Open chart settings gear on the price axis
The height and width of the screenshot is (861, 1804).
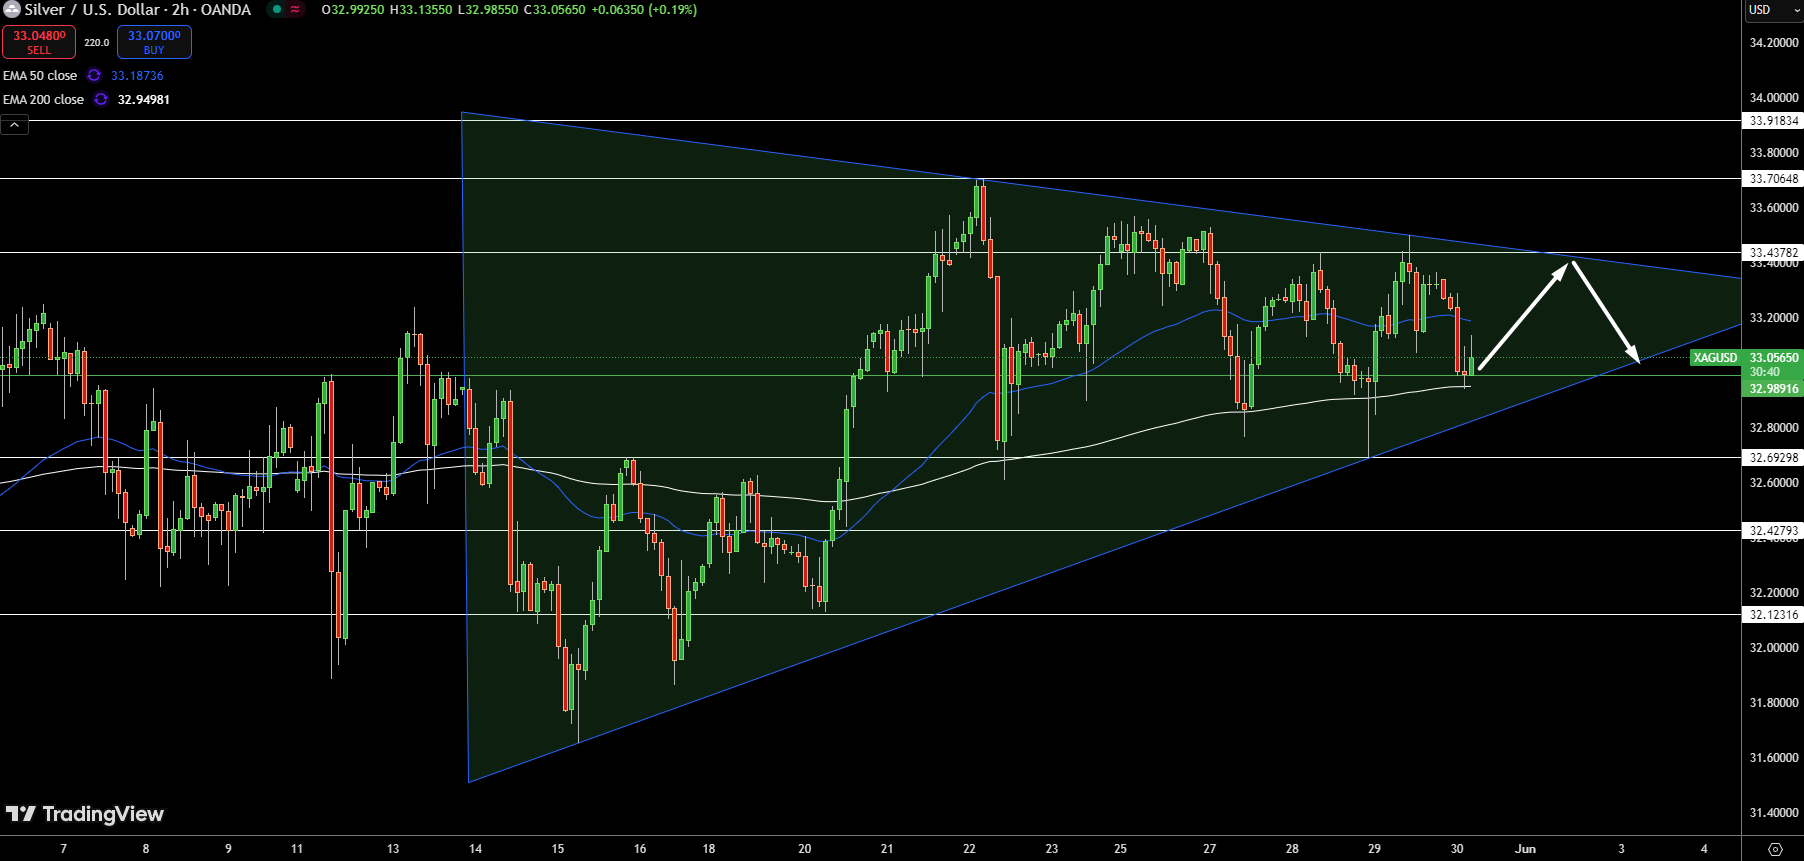pos(1775,849)
